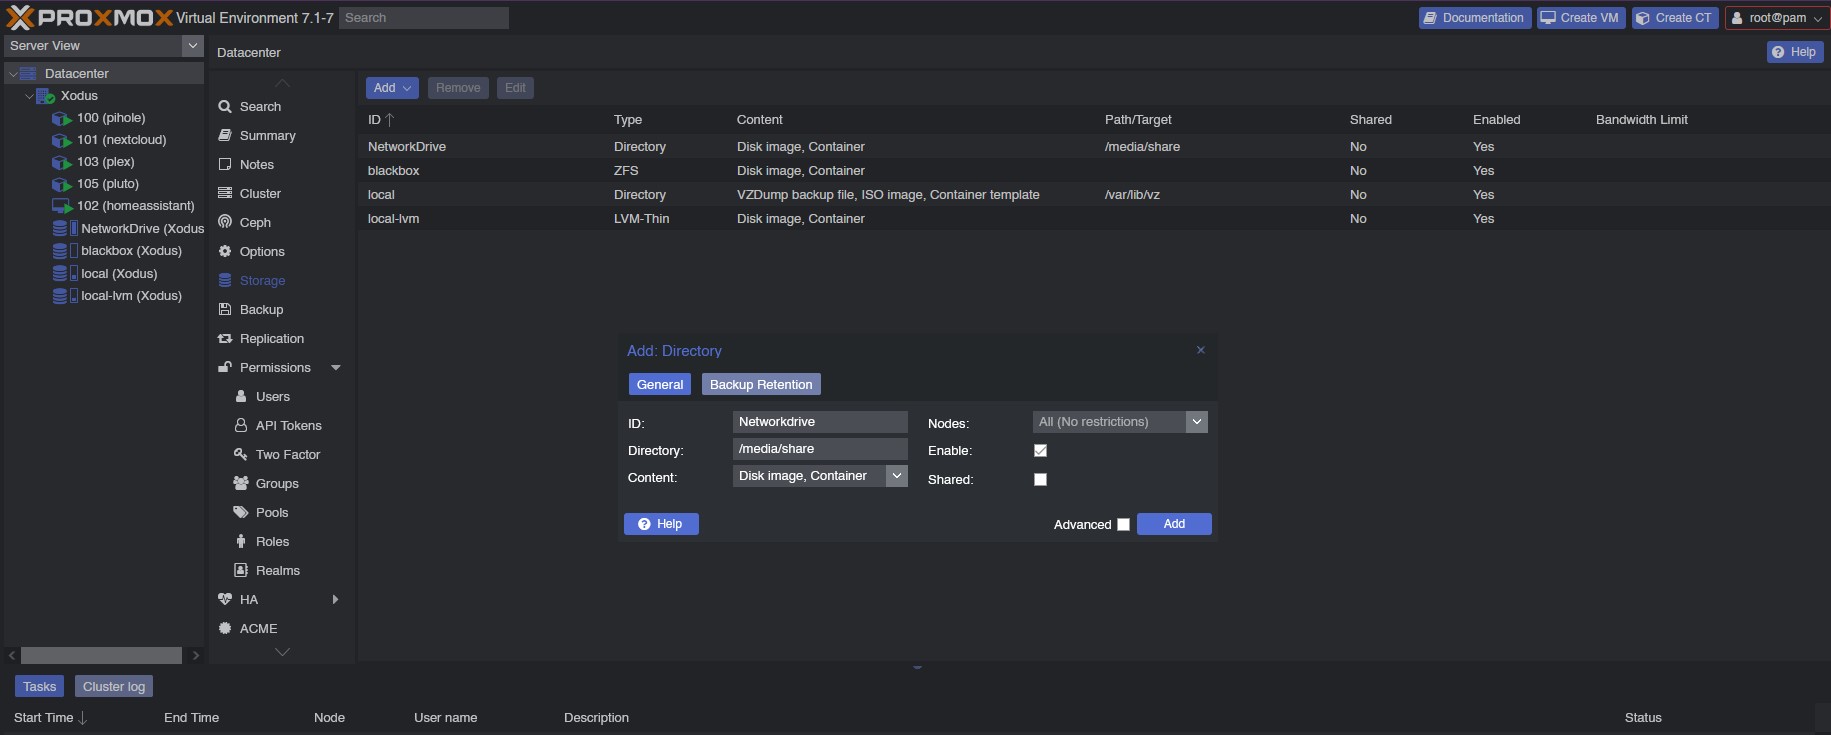Switch to the Backup Retention tab
The width and height of the screenshot is (1831, 735).
[761, 384]
